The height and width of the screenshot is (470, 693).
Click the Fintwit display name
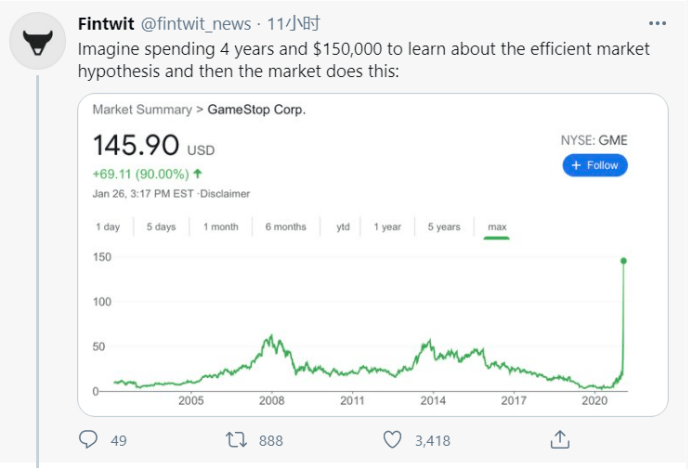106,23
